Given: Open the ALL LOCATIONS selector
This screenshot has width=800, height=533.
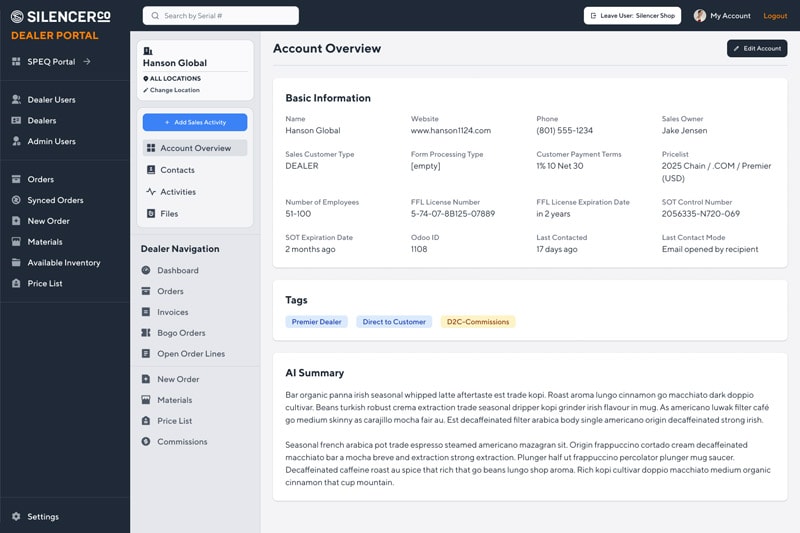Looking at the screenshot, I should click(x=174, y=78).
